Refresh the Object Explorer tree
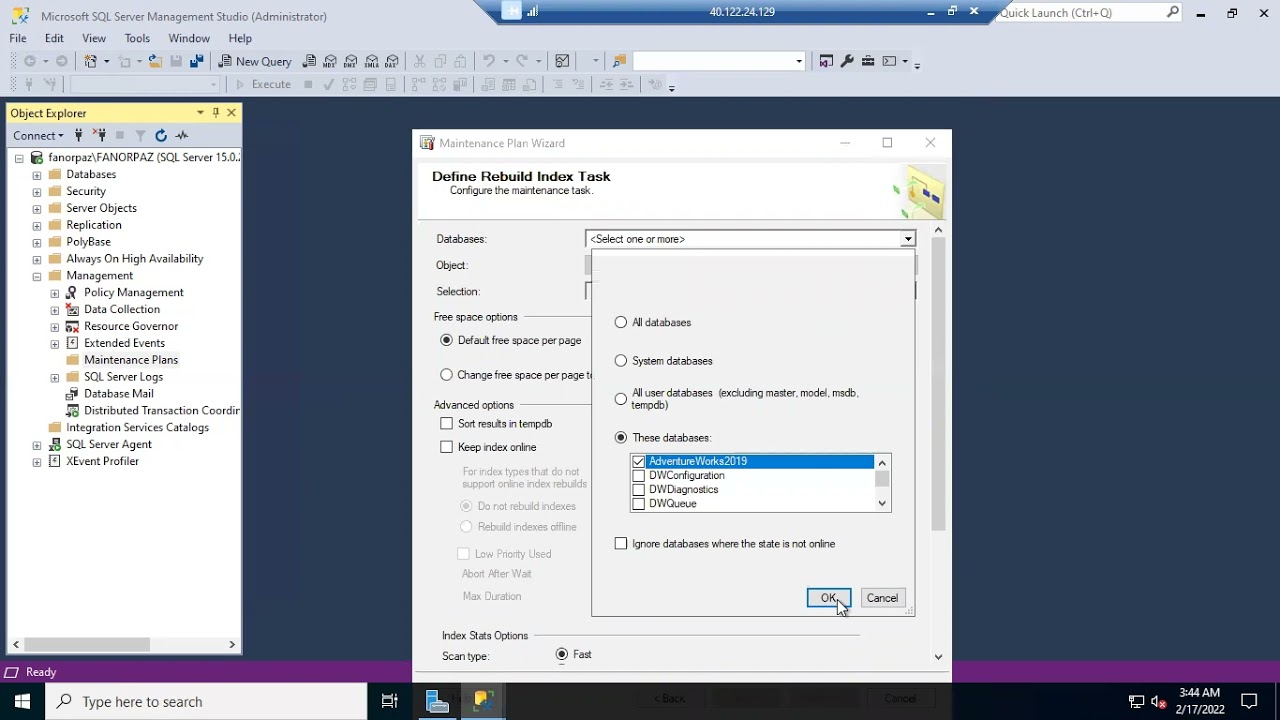 coord(161,135)
